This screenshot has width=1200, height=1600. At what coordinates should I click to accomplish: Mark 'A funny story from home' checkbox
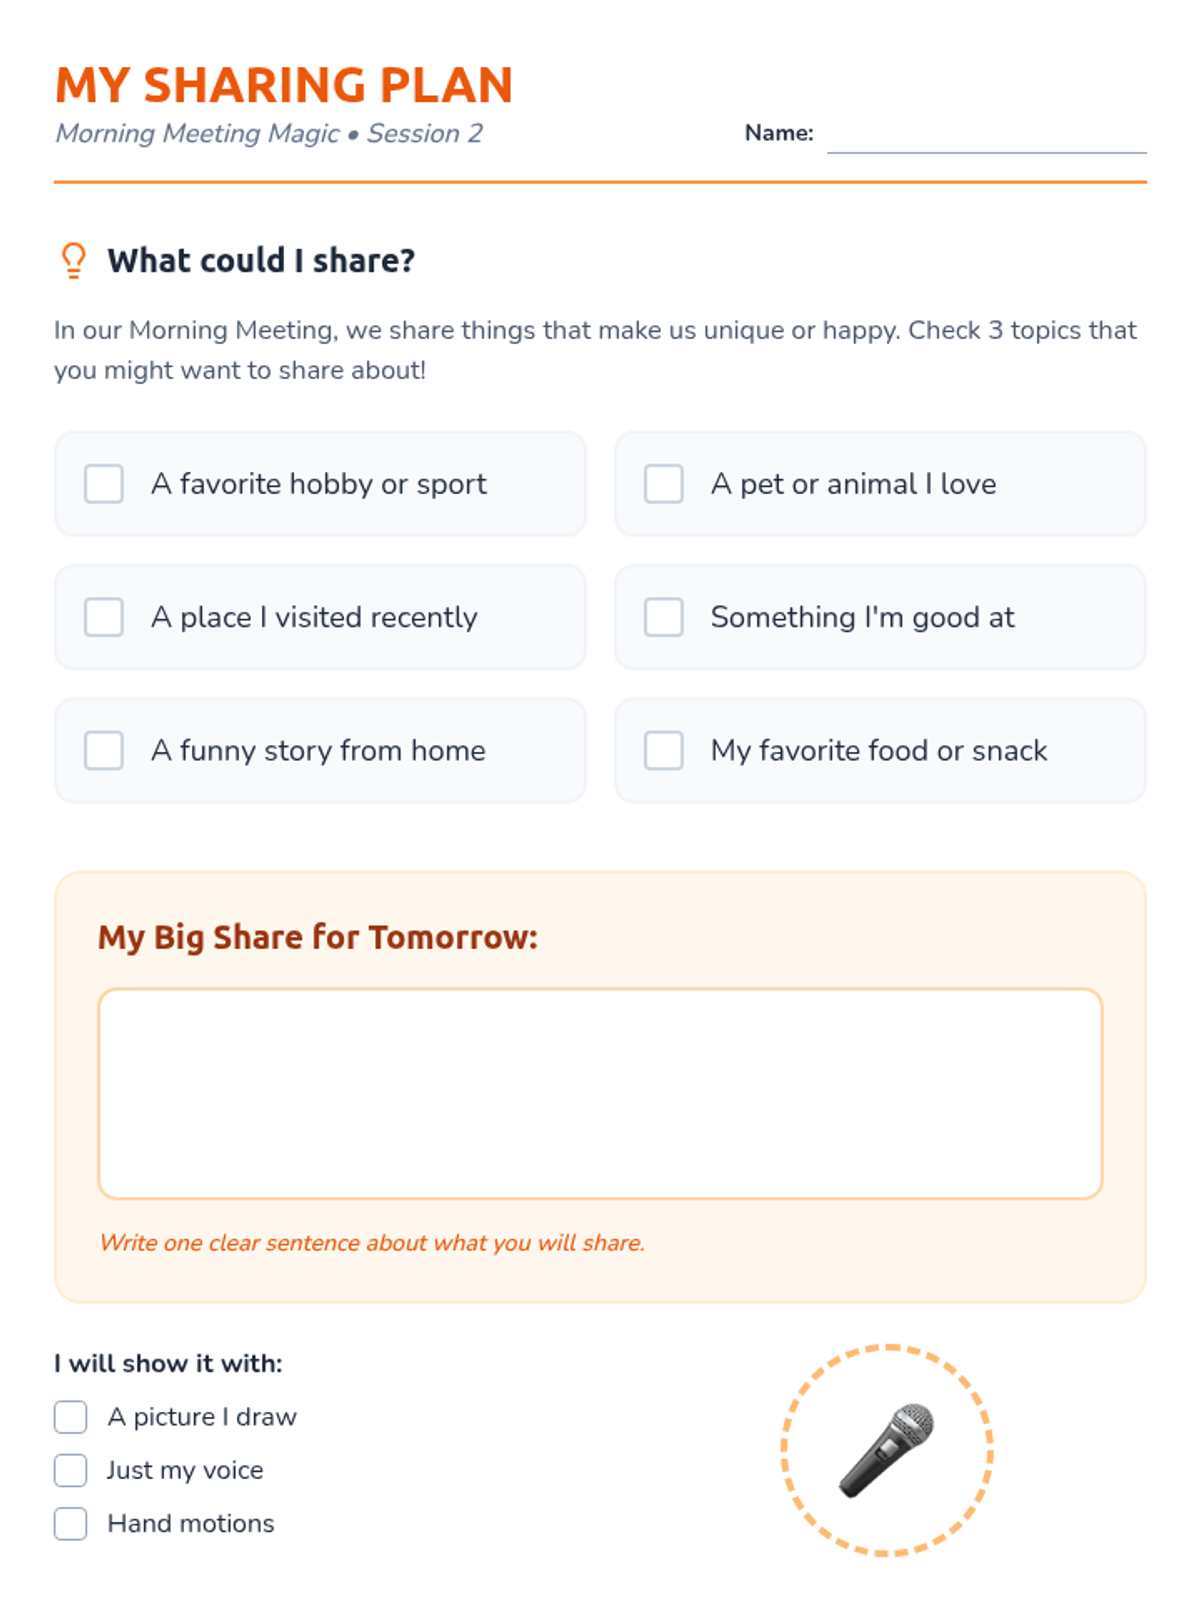point(104,750)
